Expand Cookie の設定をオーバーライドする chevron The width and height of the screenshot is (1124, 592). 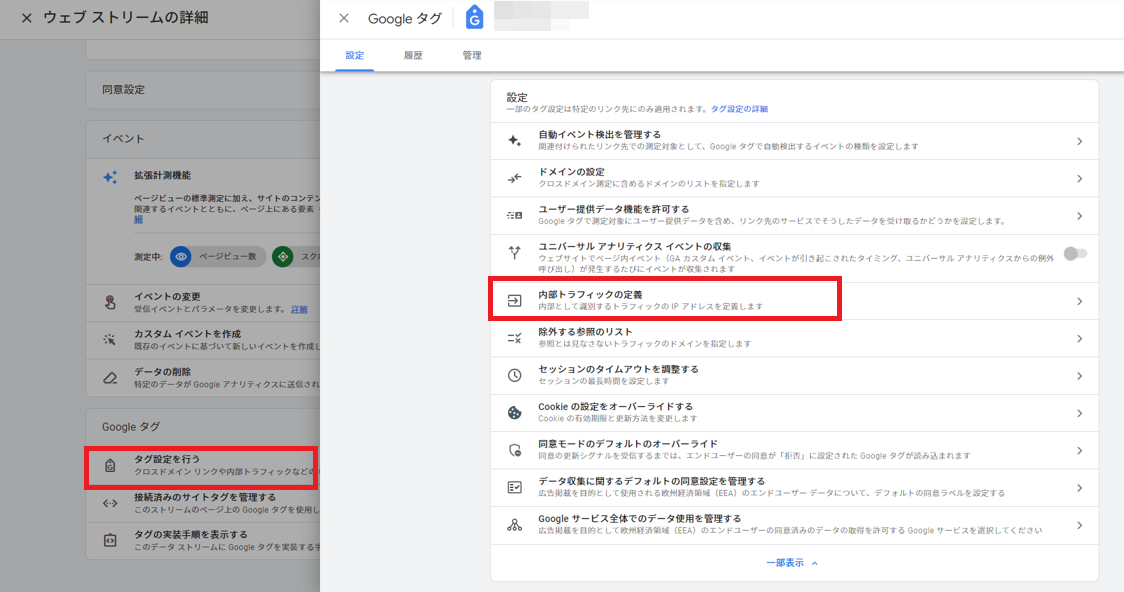pos(1080,414)
